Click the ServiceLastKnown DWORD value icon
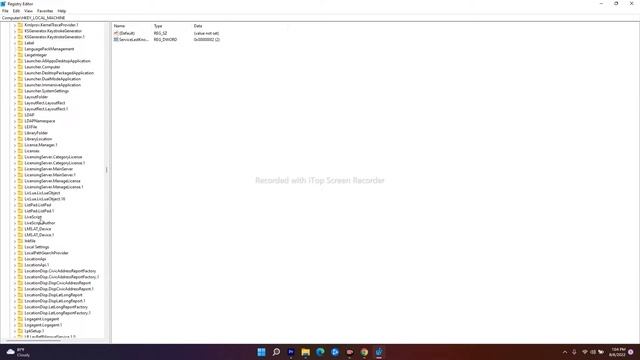640x360 pixels. click(116, 40)
